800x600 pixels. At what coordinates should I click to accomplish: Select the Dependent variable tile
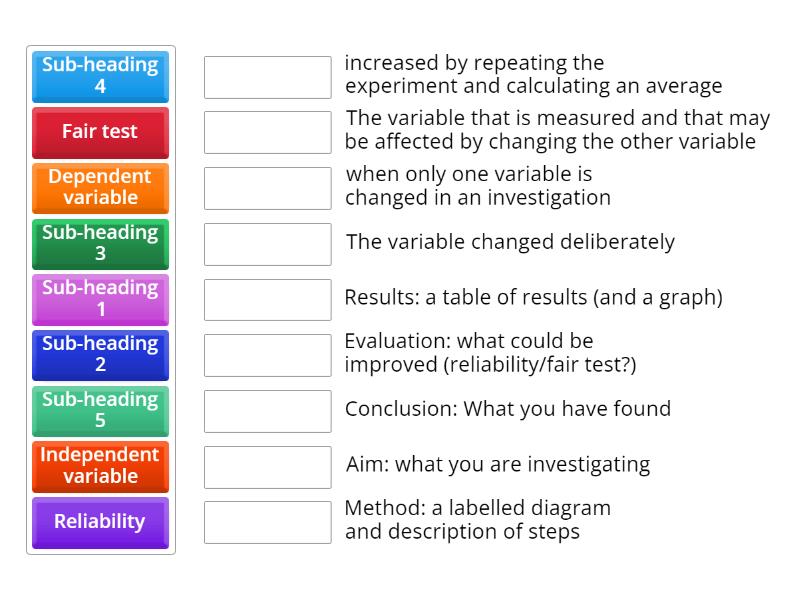(x=100, y=188)
